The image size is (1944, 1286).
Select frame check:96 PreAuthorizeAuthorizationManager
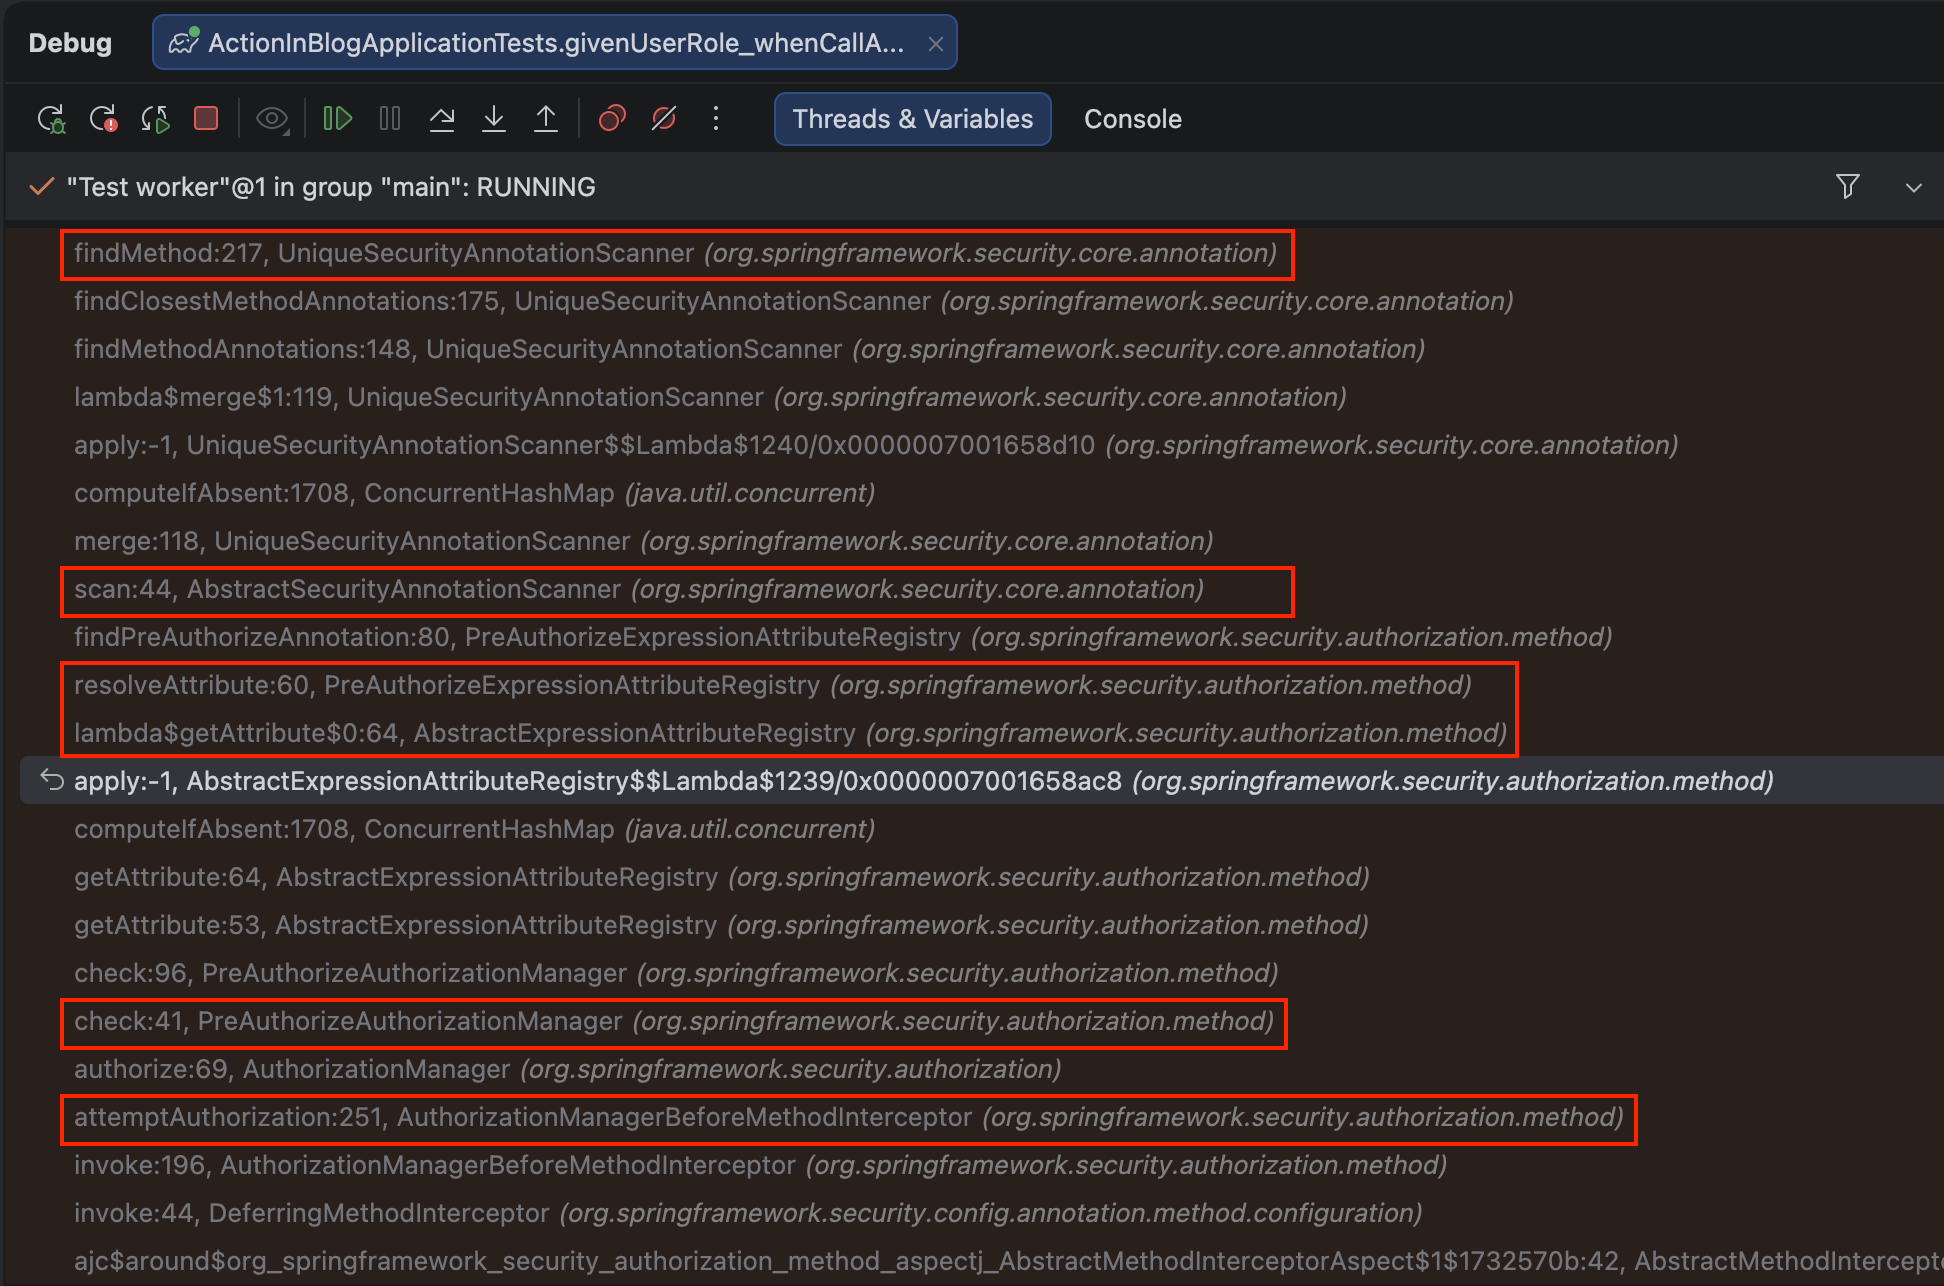676,973
